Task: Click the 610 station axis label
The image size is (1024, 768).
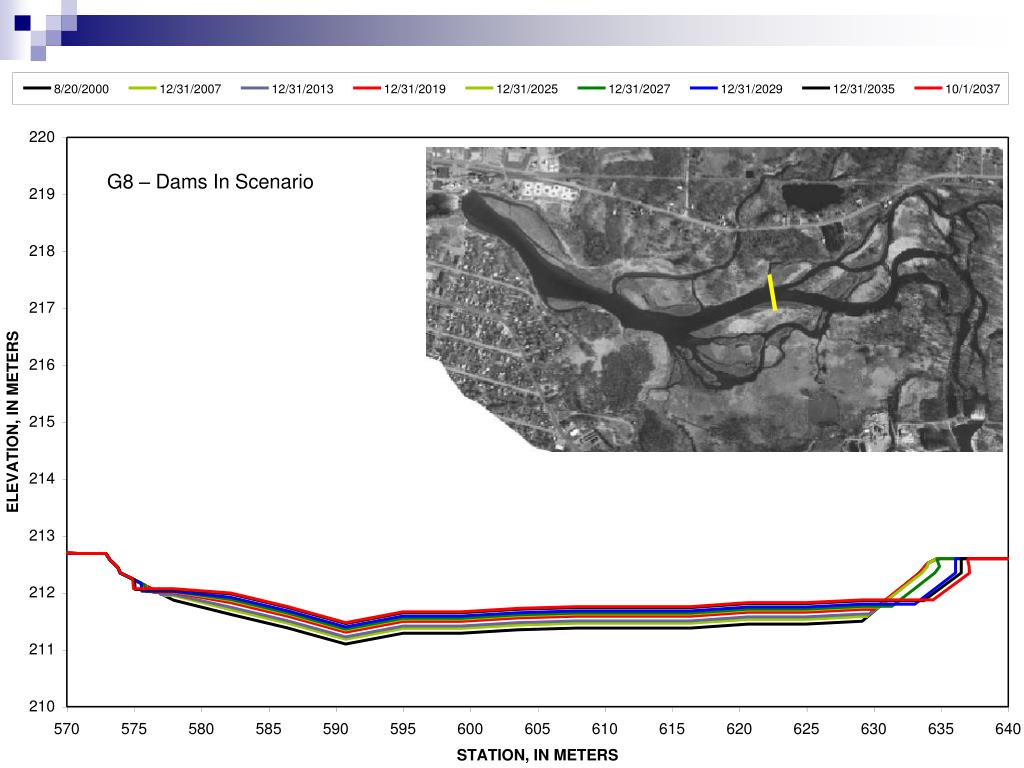Action: [605, 729]
